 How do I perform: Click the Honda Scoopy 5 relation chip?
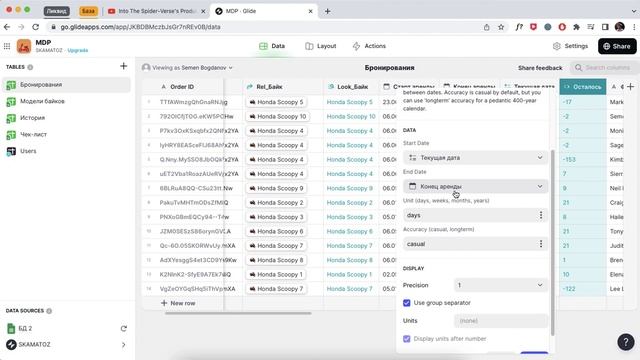[x=276, y=102]
